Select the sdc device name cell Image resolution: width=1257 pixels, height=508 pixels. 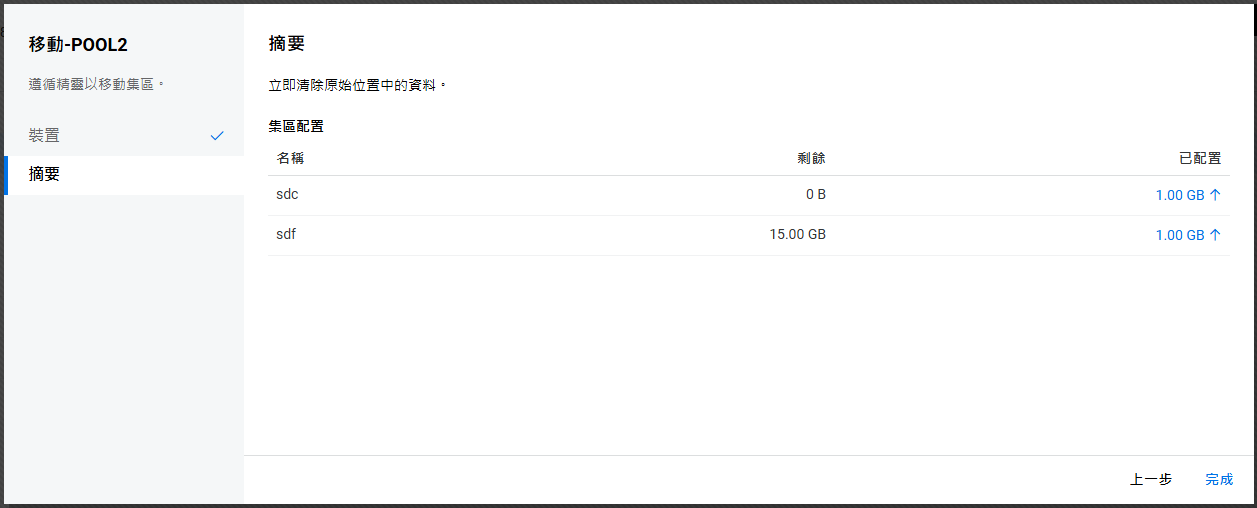click(287, 195)
